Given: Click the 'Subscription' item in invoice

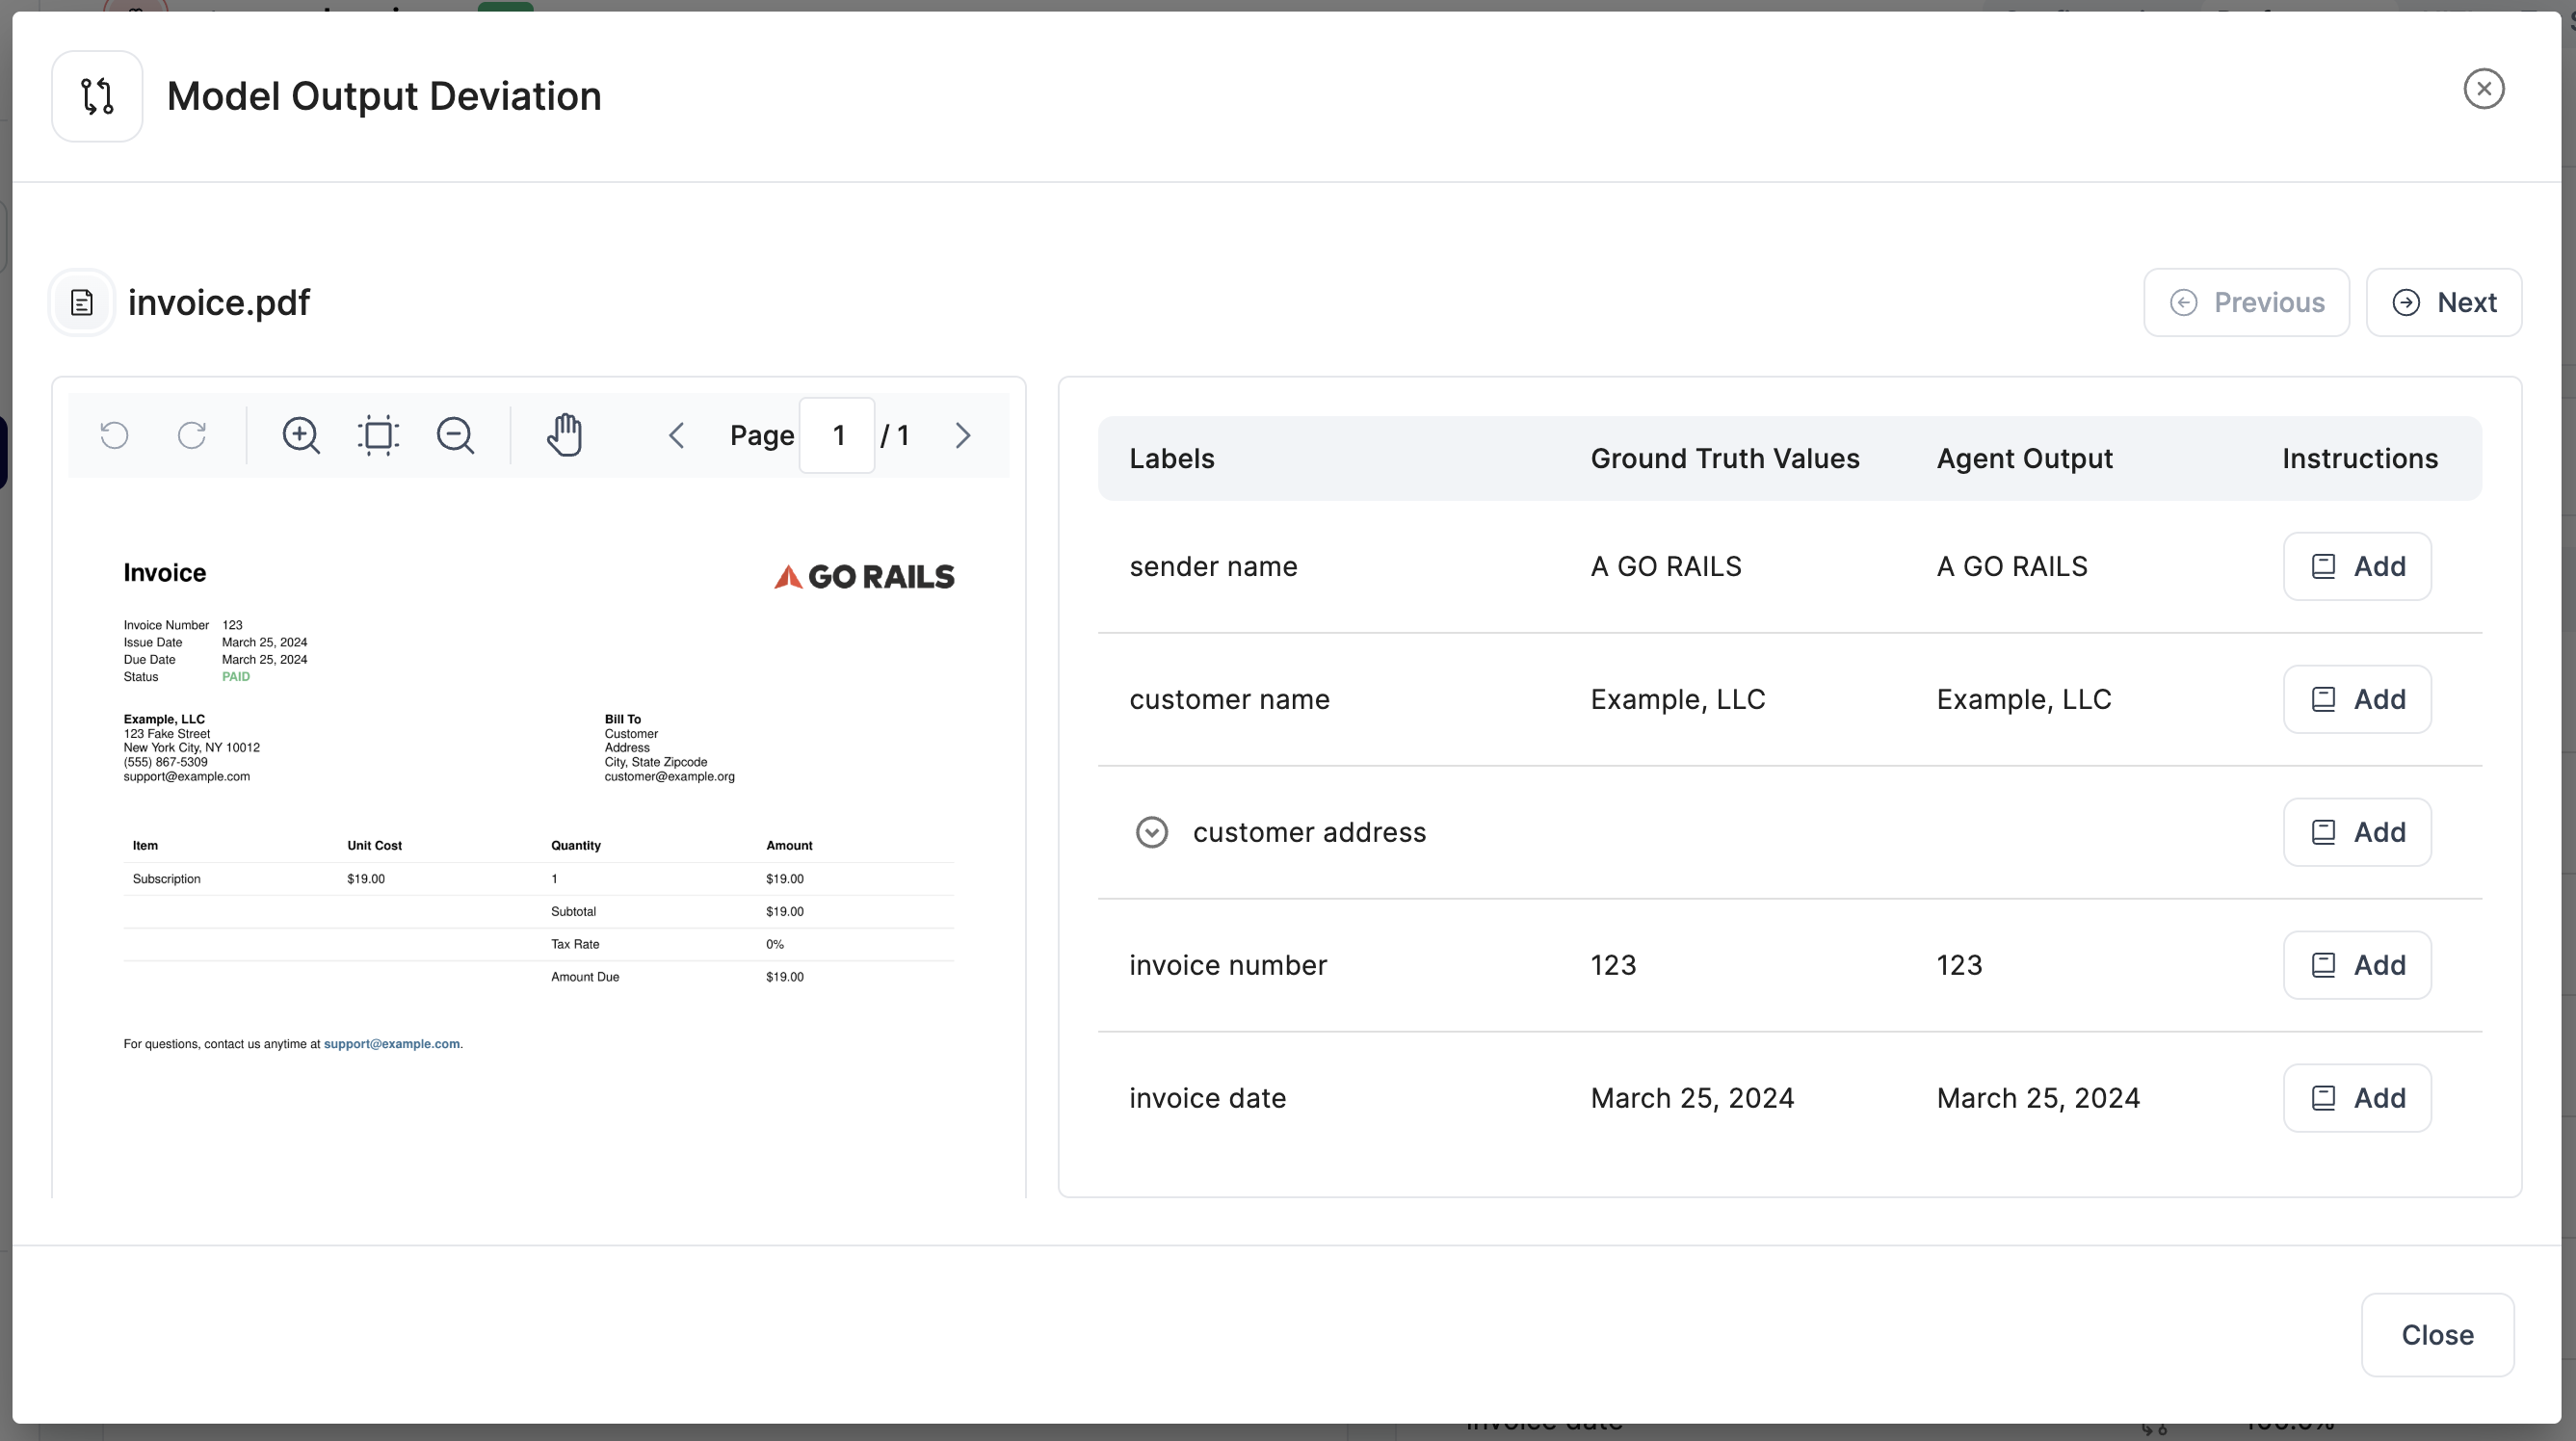Looking at the screenshot, I should (x=166, y=879).
